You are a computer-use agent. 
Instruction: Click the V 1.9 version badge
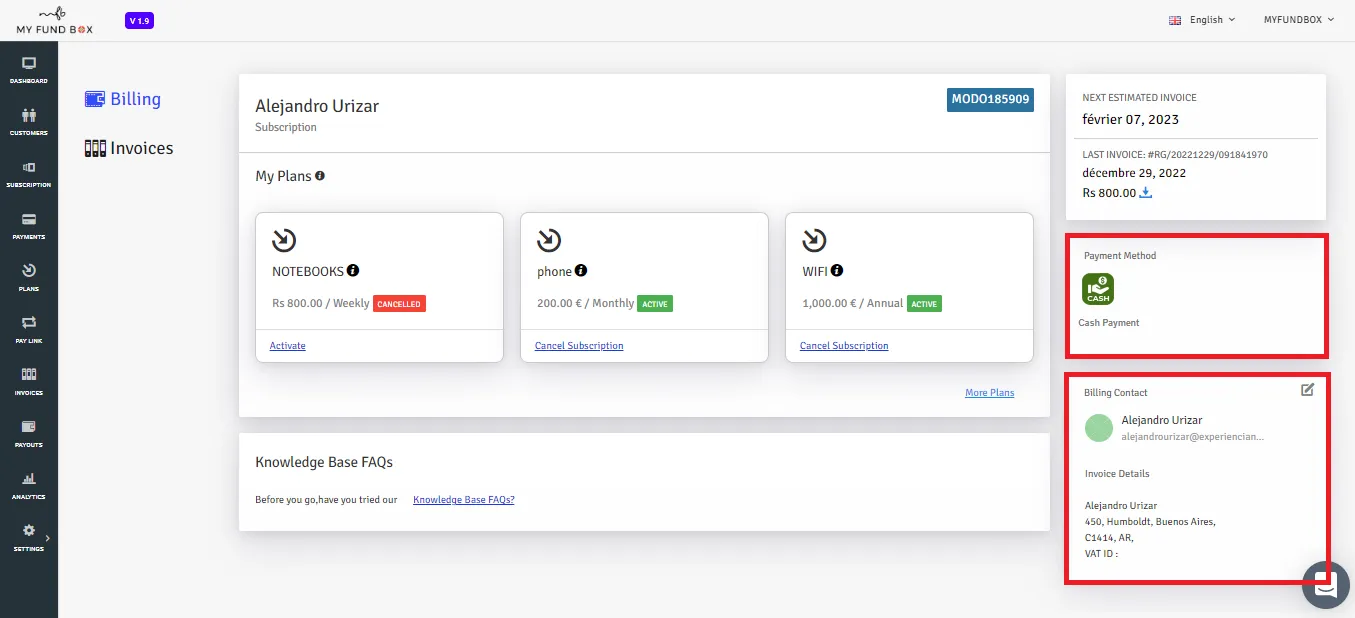140,20
